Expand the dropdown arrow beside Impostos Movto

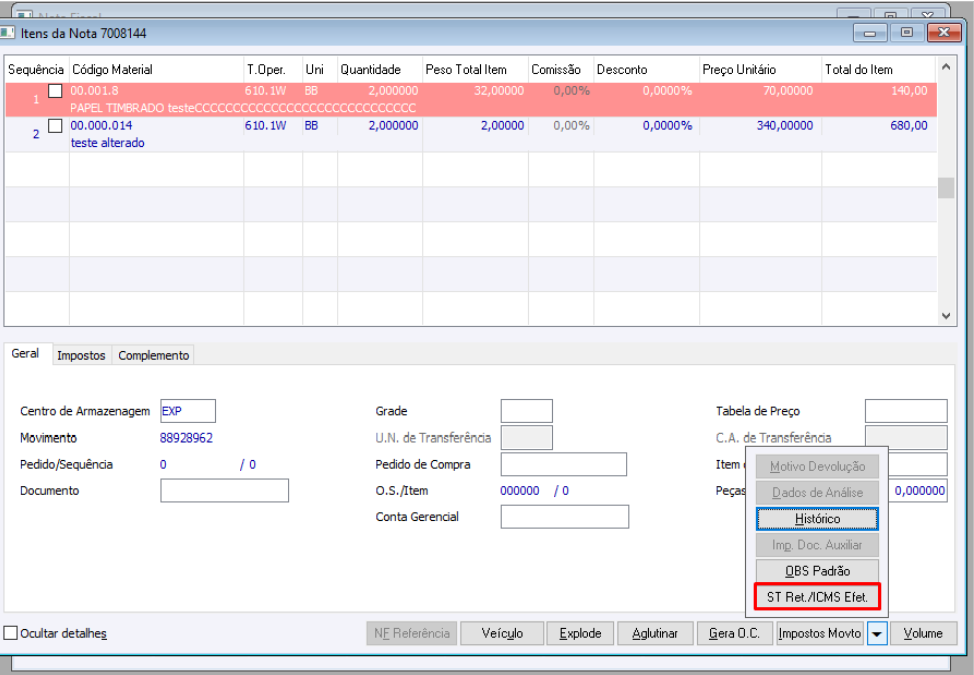pyautogui.click(x=876, y=634)
